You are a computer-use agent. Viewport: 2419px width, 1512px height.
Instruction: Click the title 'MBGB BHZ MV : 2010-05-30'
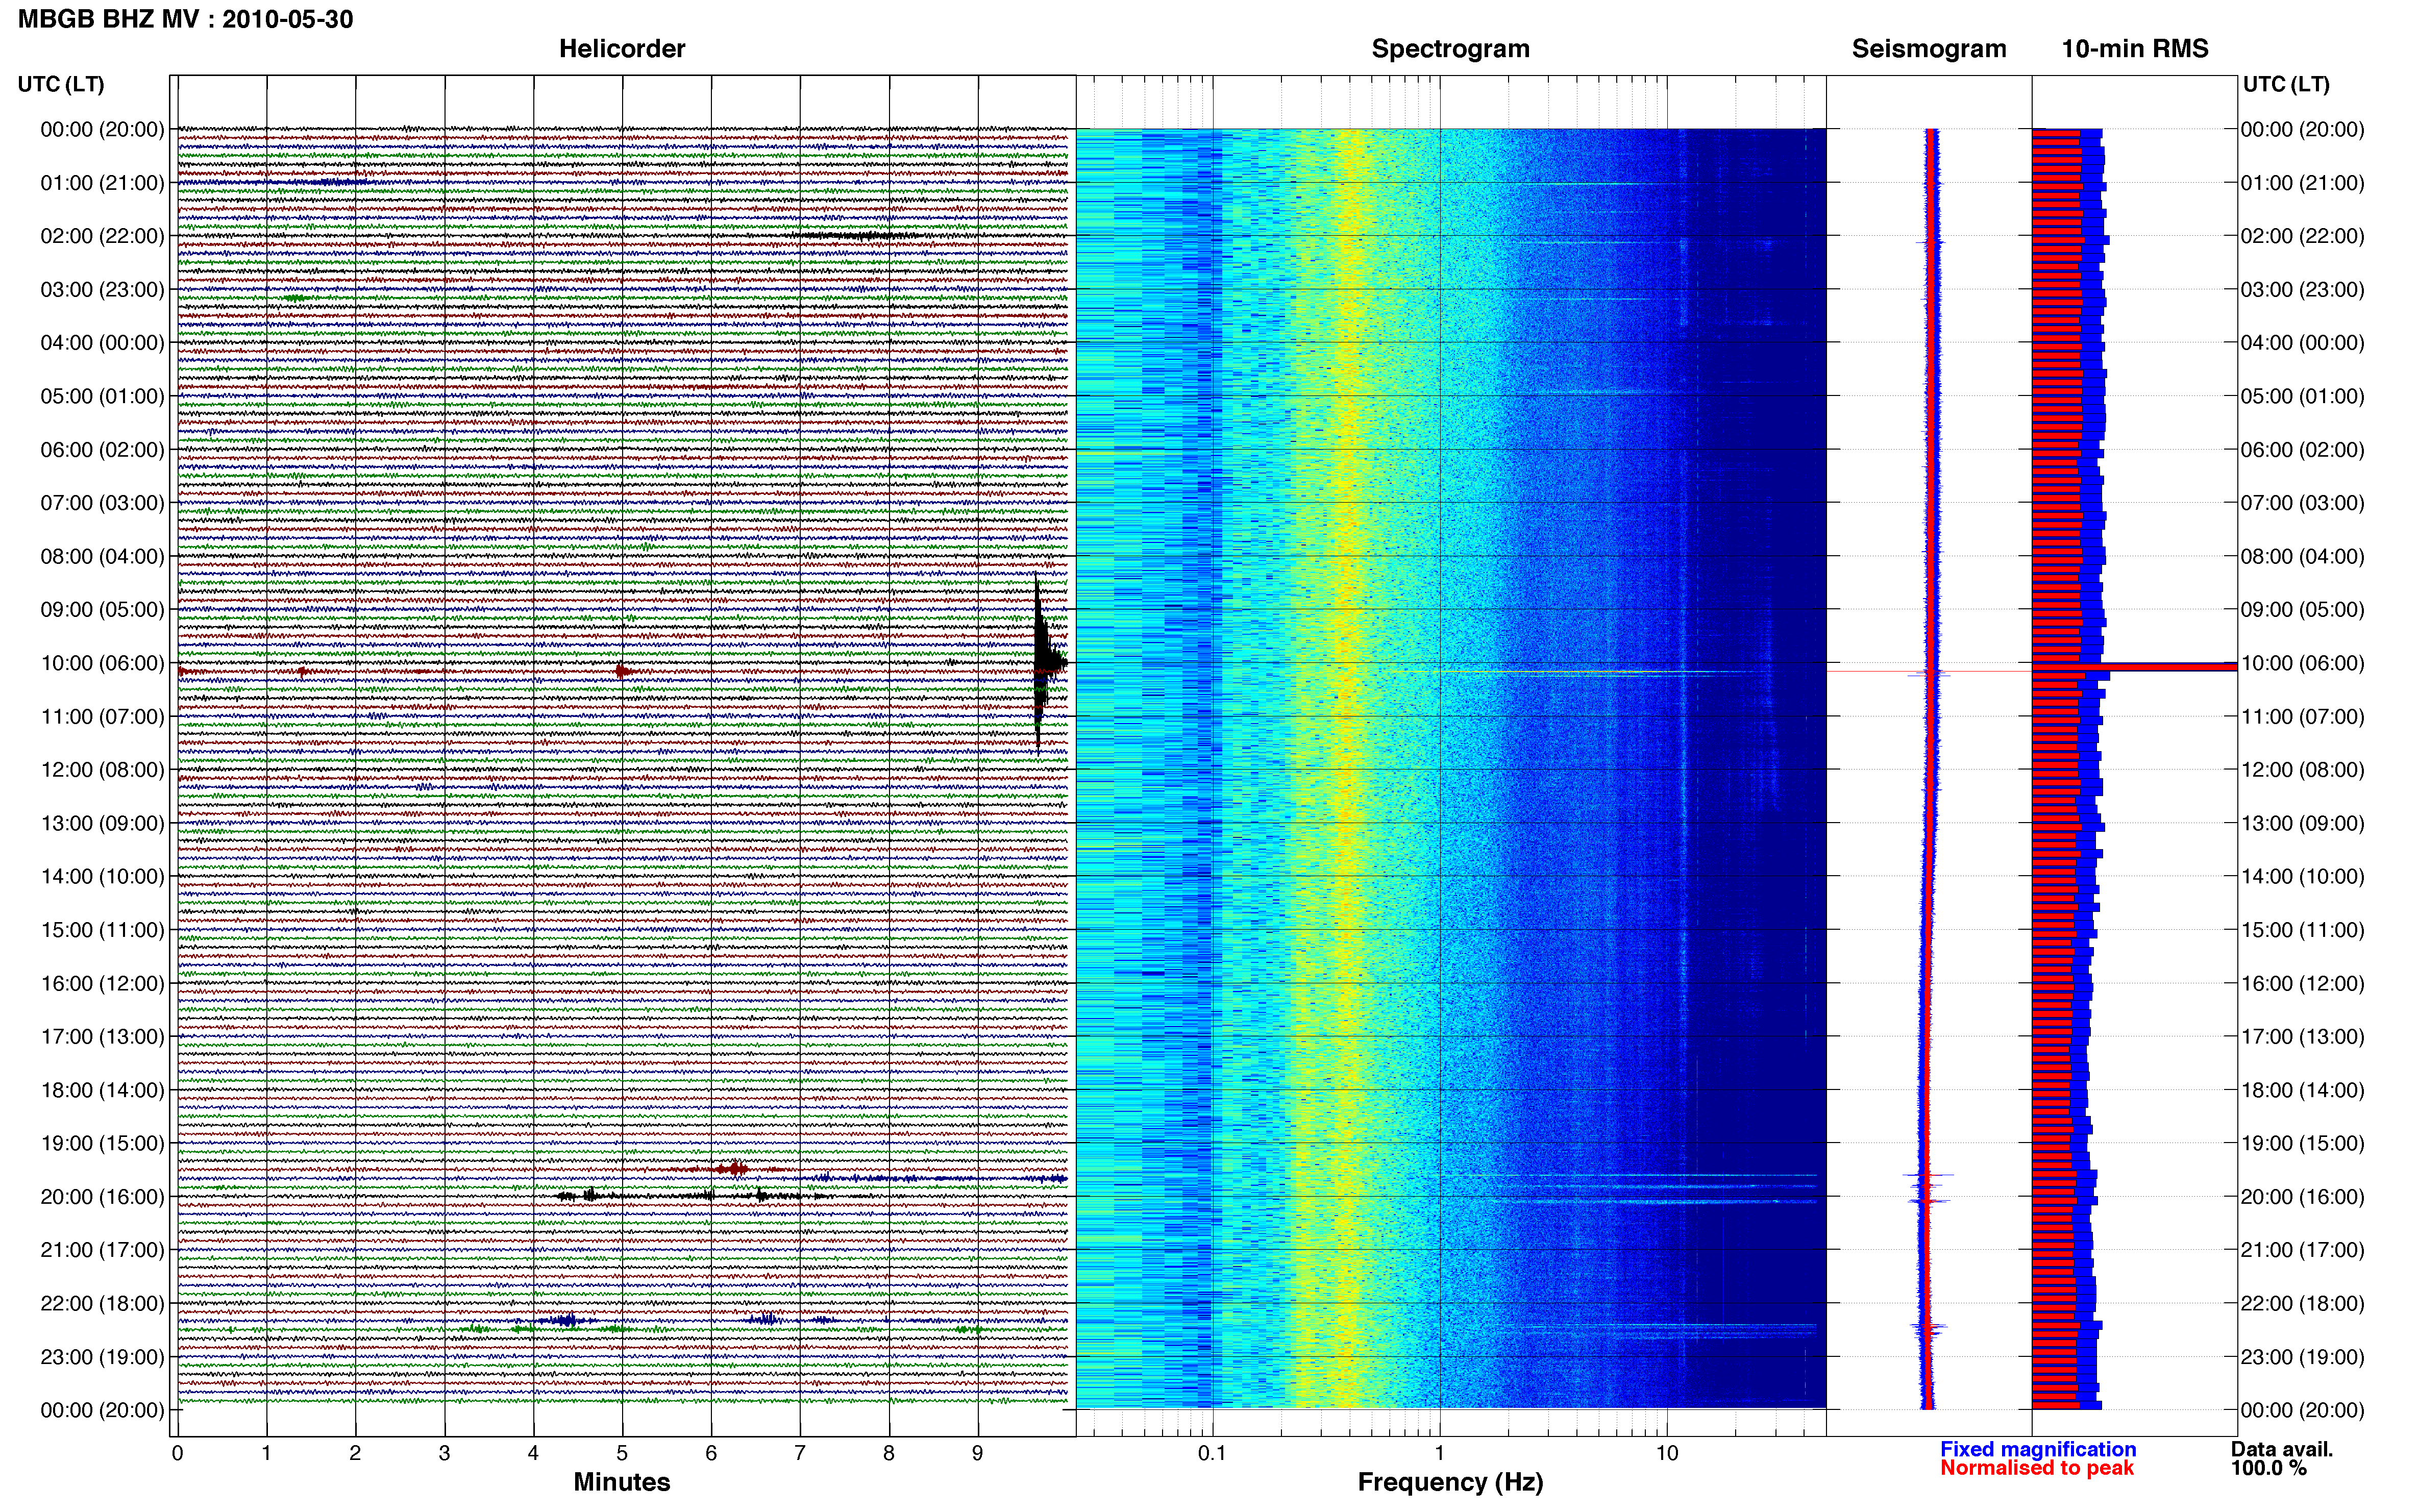[185, 19]
